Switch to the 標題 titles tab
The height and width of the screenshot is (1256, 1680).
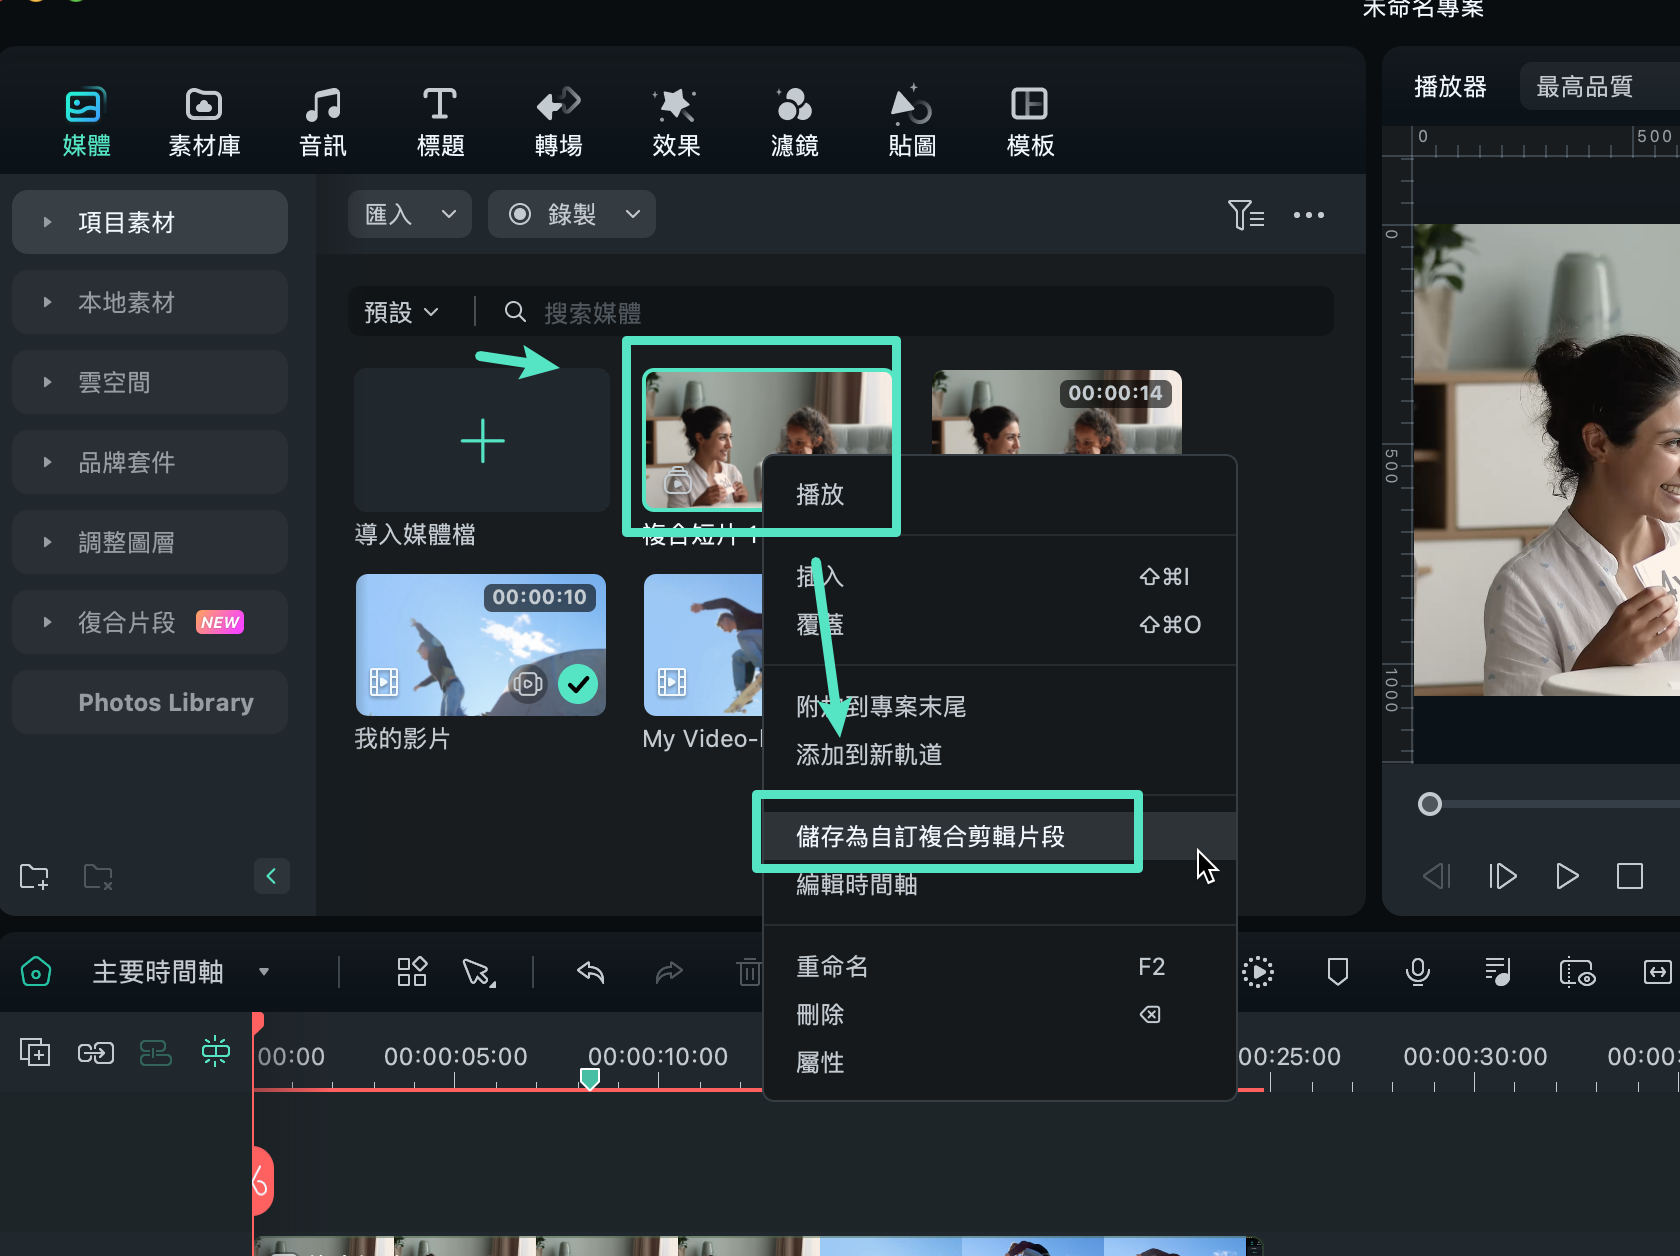pyautogui.click(x=440, y=122)
